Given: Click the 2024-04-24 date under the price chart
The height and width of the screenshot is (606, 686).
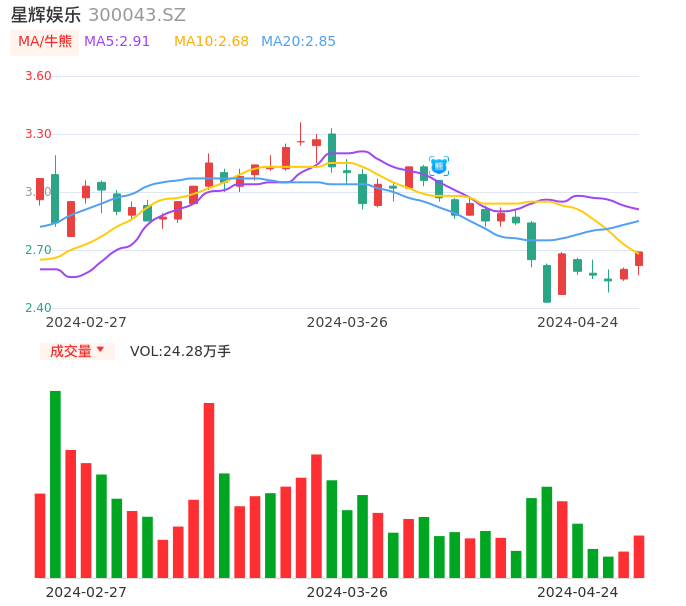Looking at the screenshot, I should 578,322.
